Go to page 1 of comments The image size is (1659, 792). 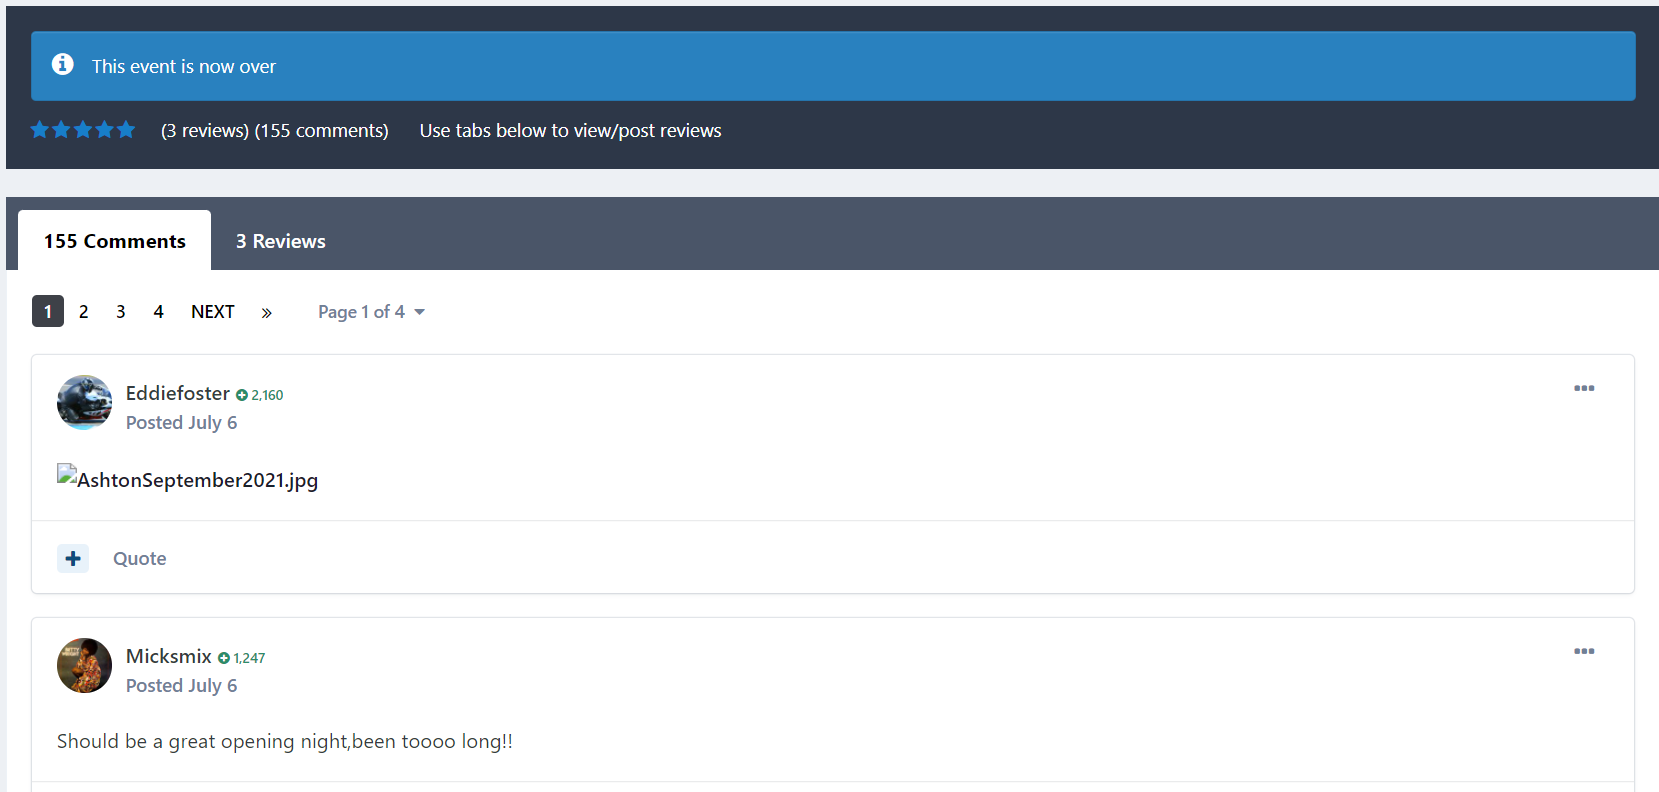click(48, 311)
